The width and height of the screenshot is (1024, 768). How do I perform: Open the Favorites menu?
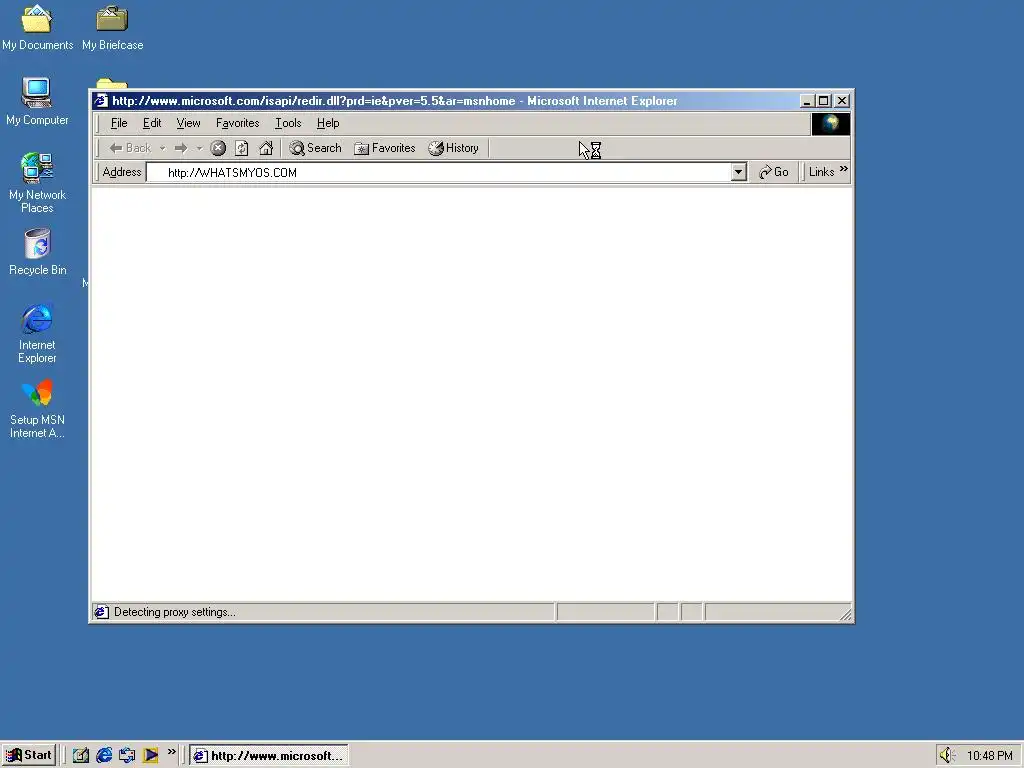238,123
